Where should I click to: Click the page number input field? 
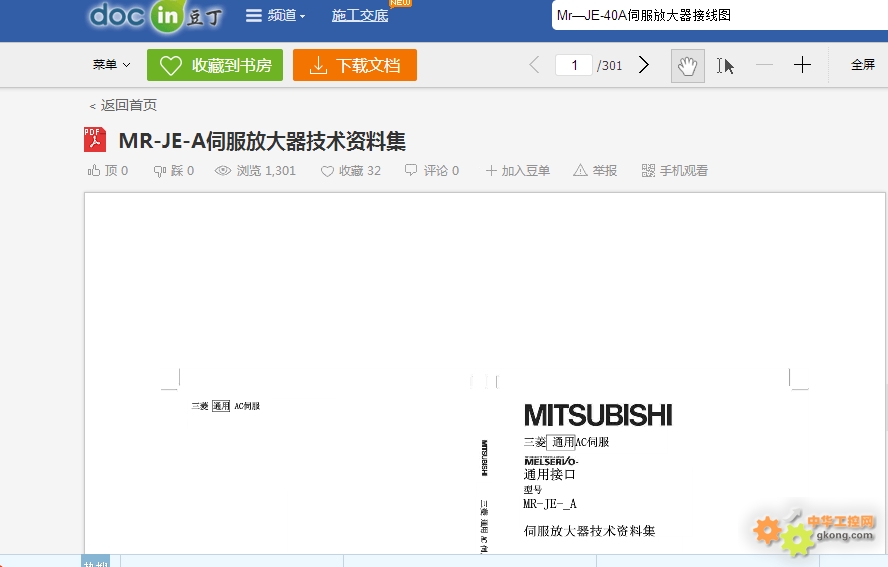pyautogui.click(x=574, y=65)
